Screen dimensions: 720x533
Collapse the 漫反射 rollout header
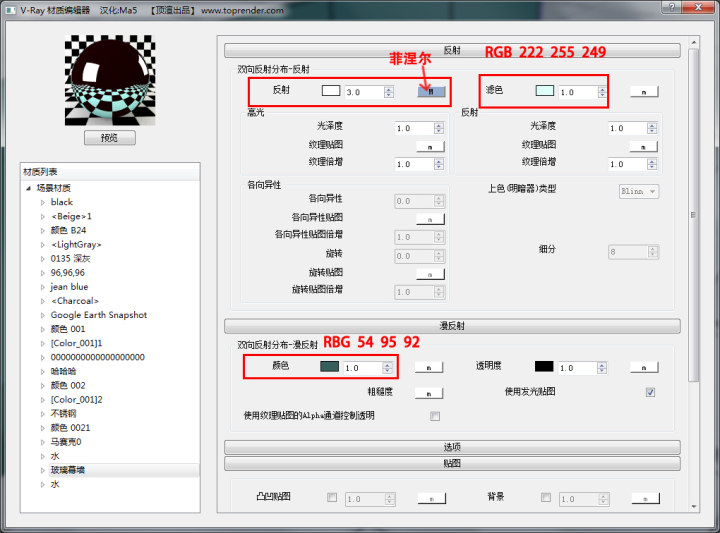point(452,326)
